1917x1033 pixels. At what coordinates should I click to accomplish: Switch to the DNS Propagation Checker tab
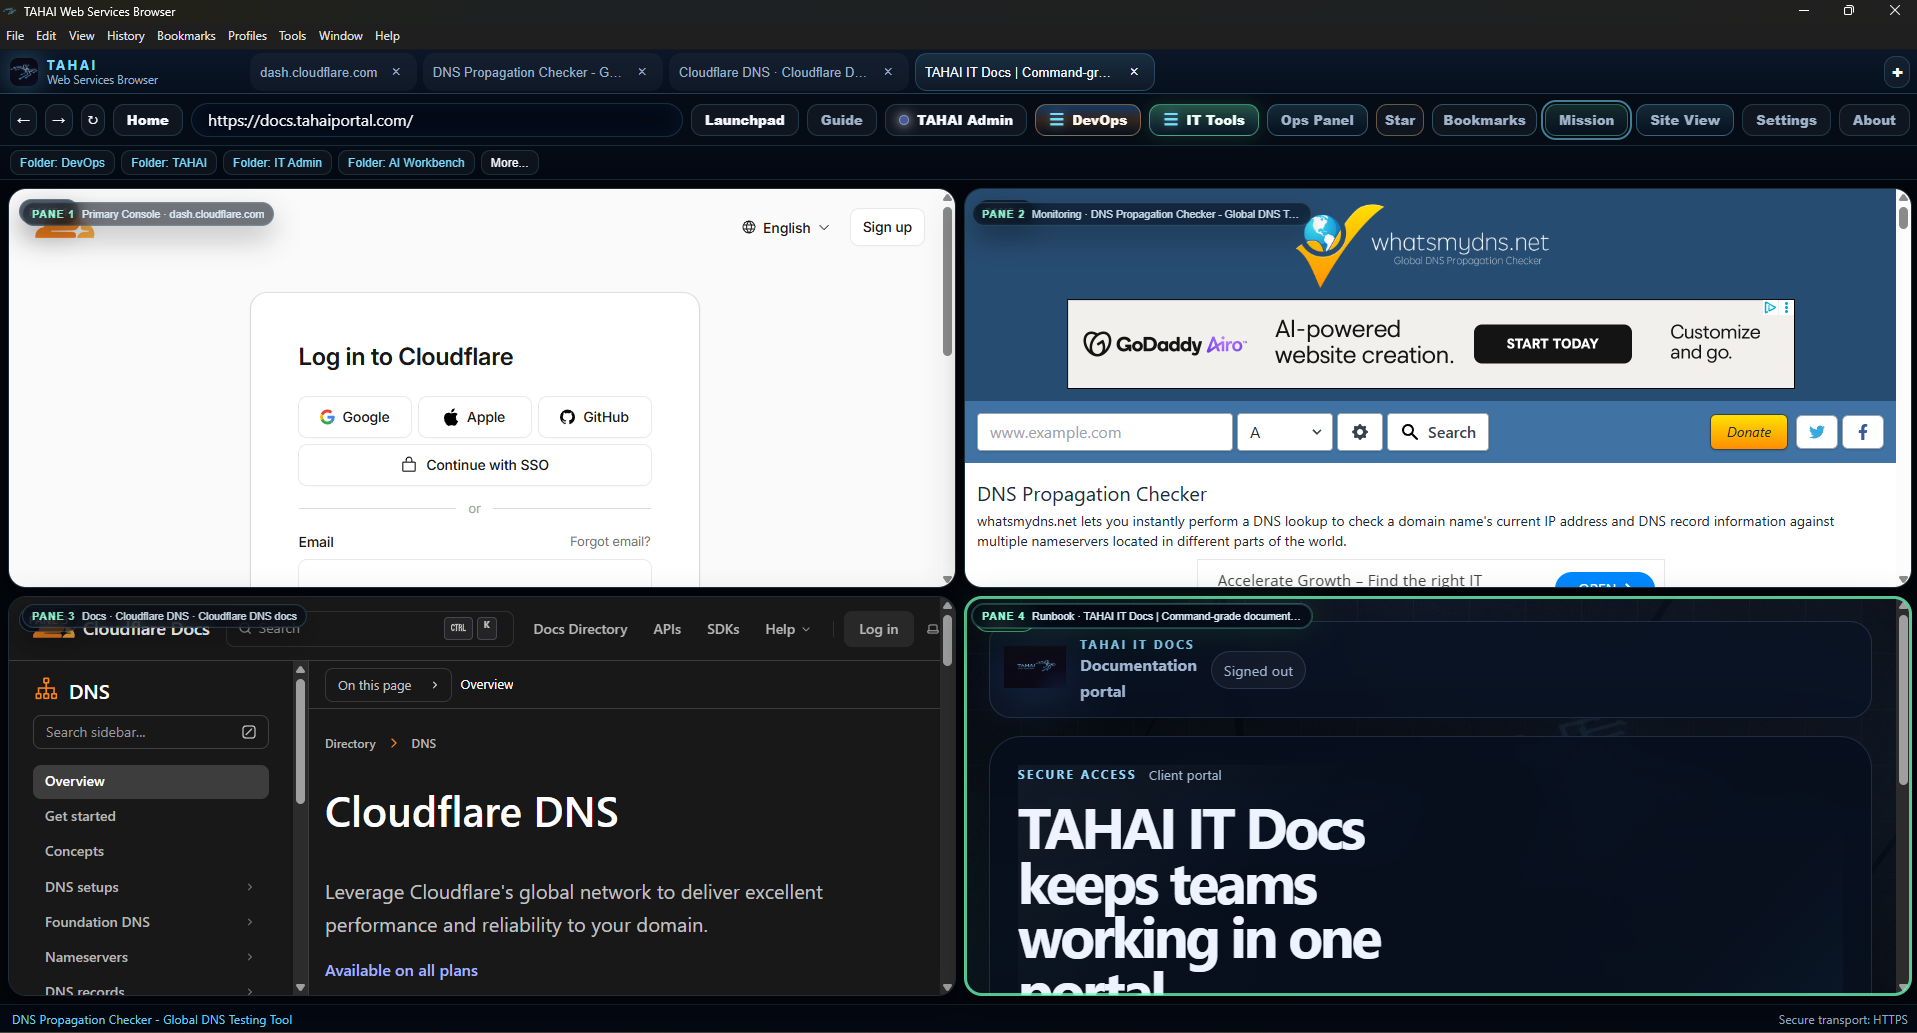pyautogui.click(x=527, y=72)
